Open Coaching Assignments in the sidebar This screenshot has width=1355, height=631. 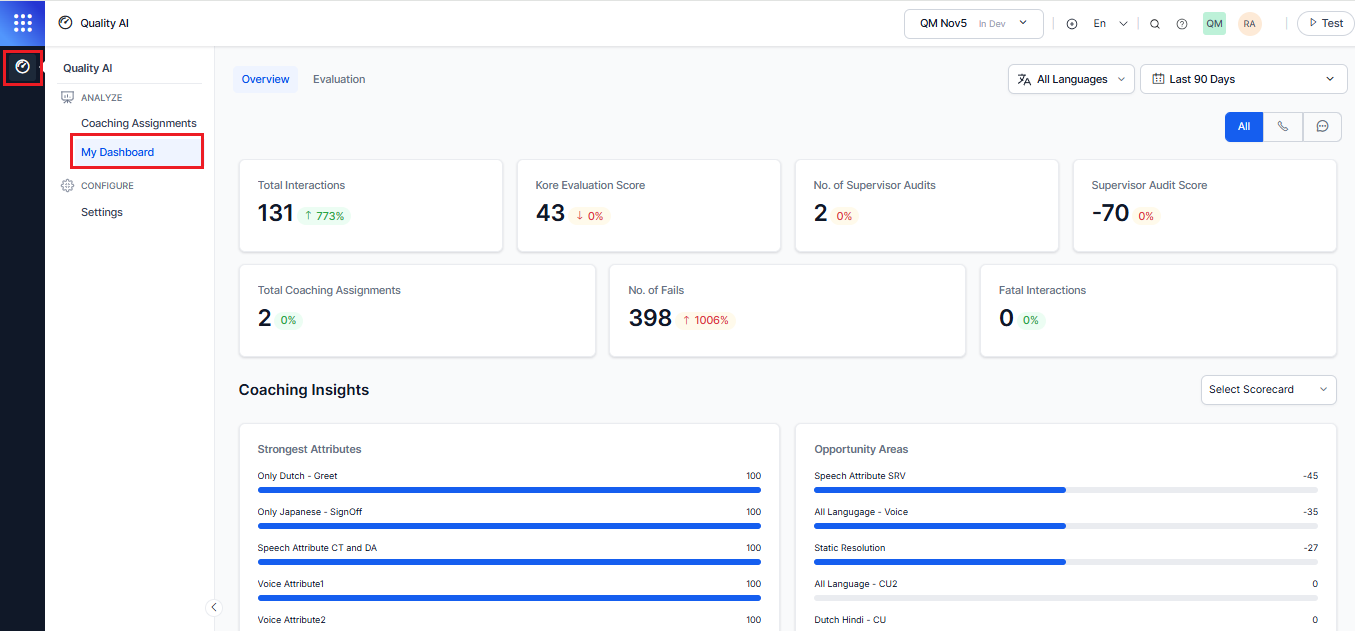pyautogui.click(x=138, y=122)
